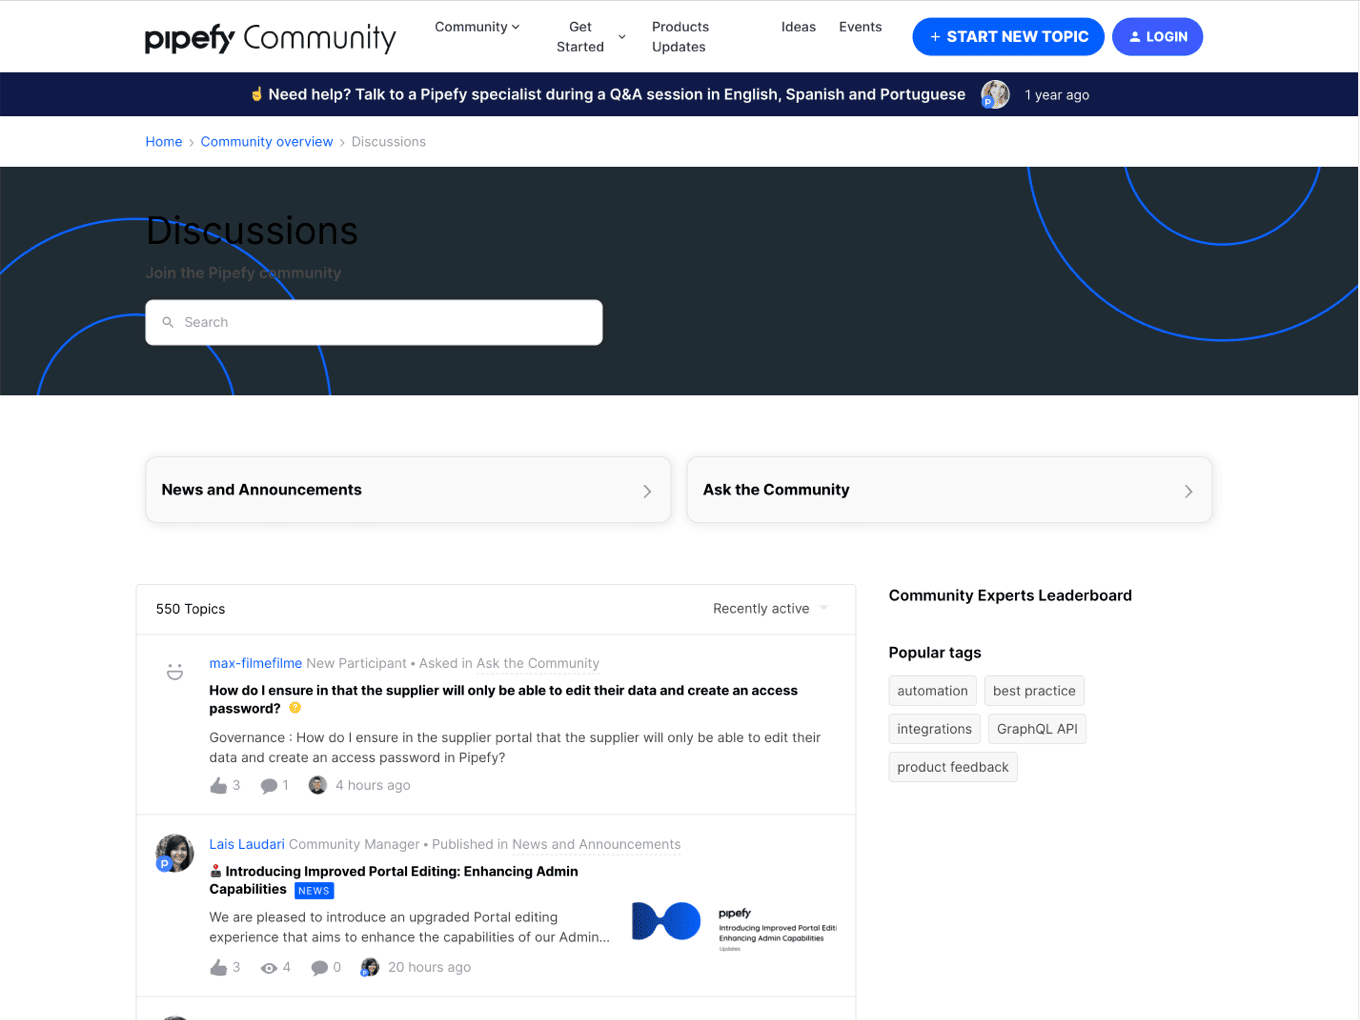Click the comment bubble icon on supplier question
The image size is (1360, 1020).
pyautogui.click(x=268, y=786)
